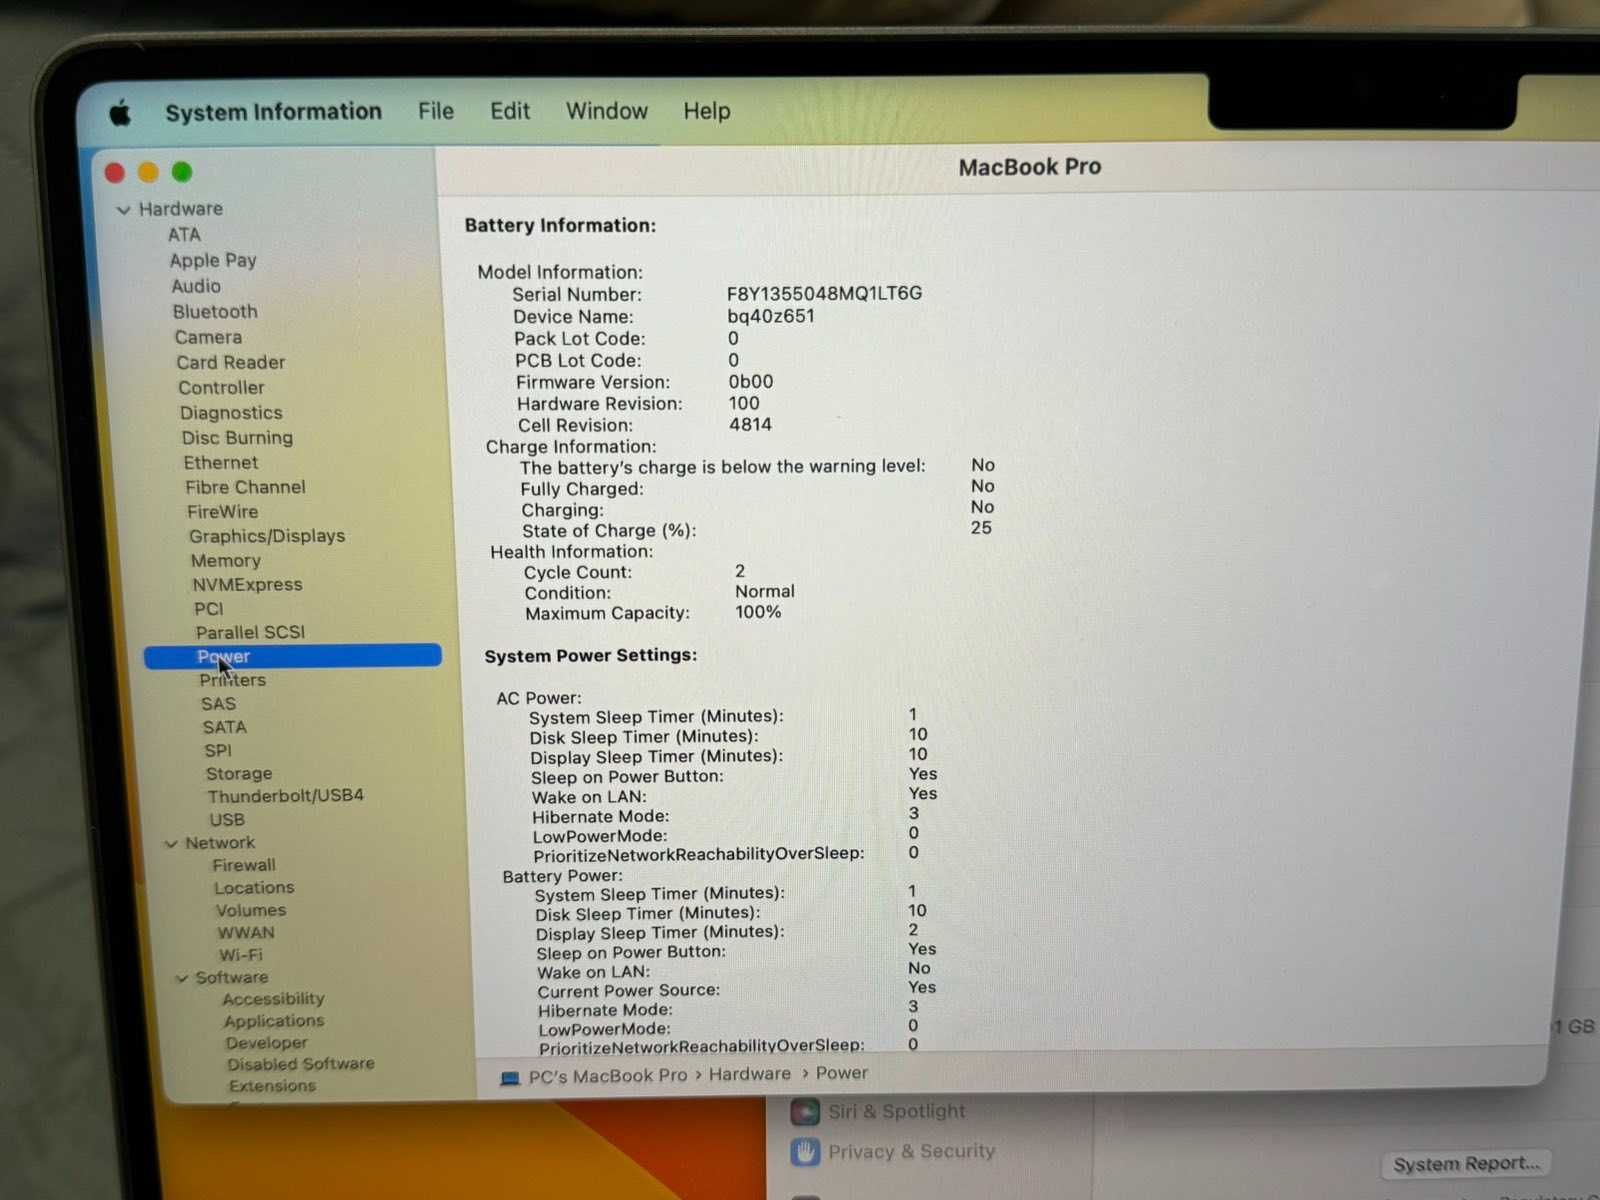Screen dimensions: 1600x1200
Task: Select Volumes under Network
Action: 250,910
